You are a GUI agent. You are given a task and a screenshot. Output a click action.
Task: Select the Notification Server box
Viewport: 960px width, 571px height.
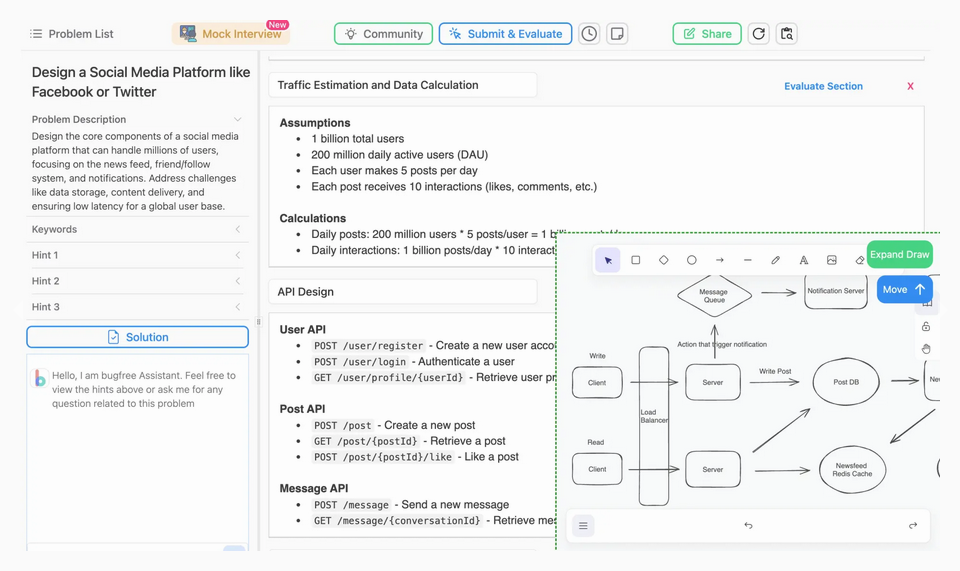[836, 291]
